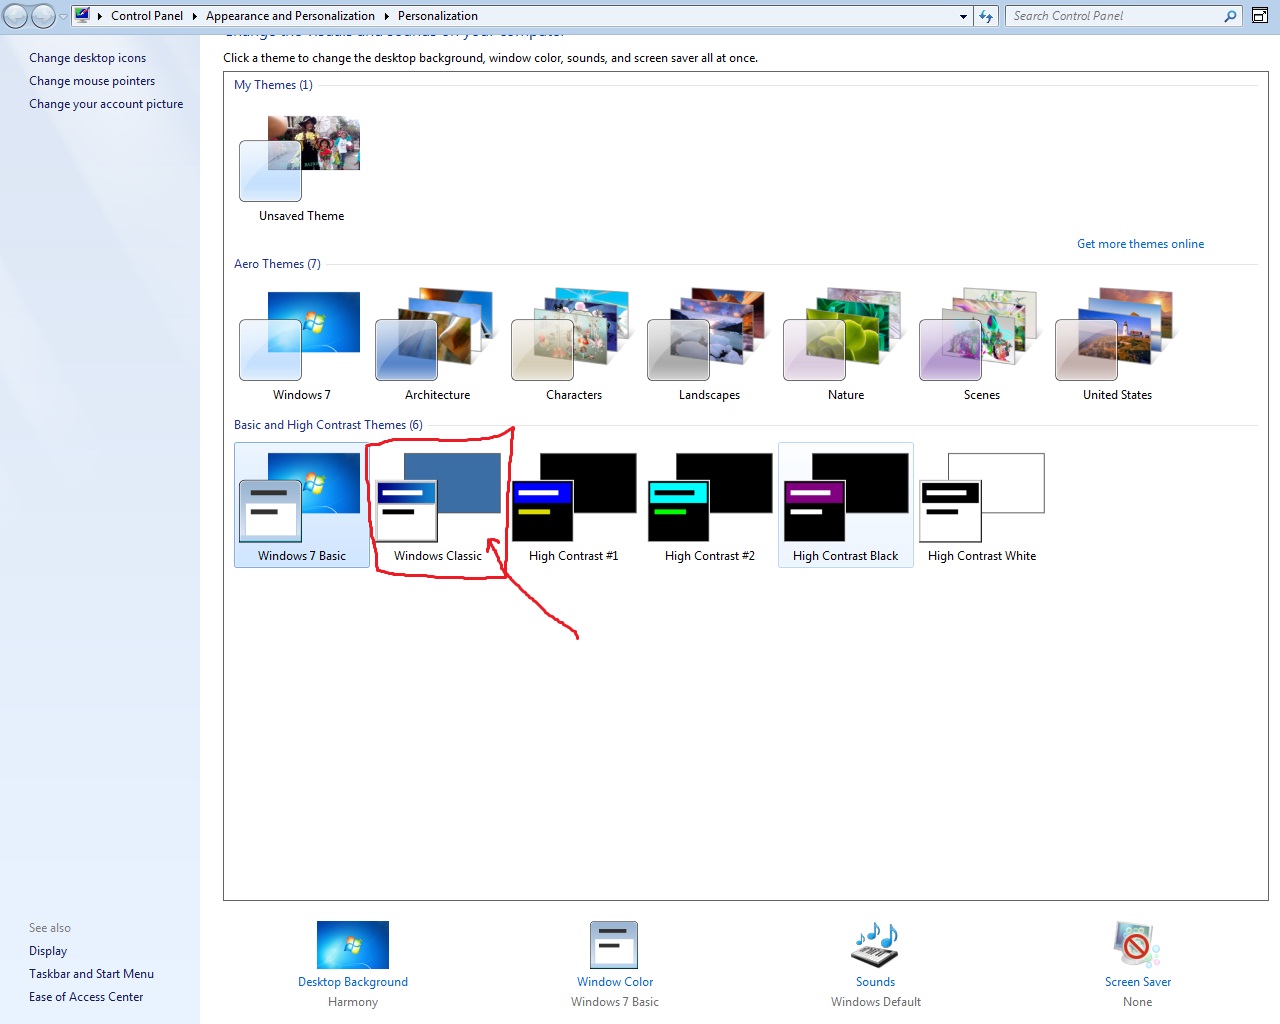
Task: Click the refresh icon in address bar
Action: point(987,15)
